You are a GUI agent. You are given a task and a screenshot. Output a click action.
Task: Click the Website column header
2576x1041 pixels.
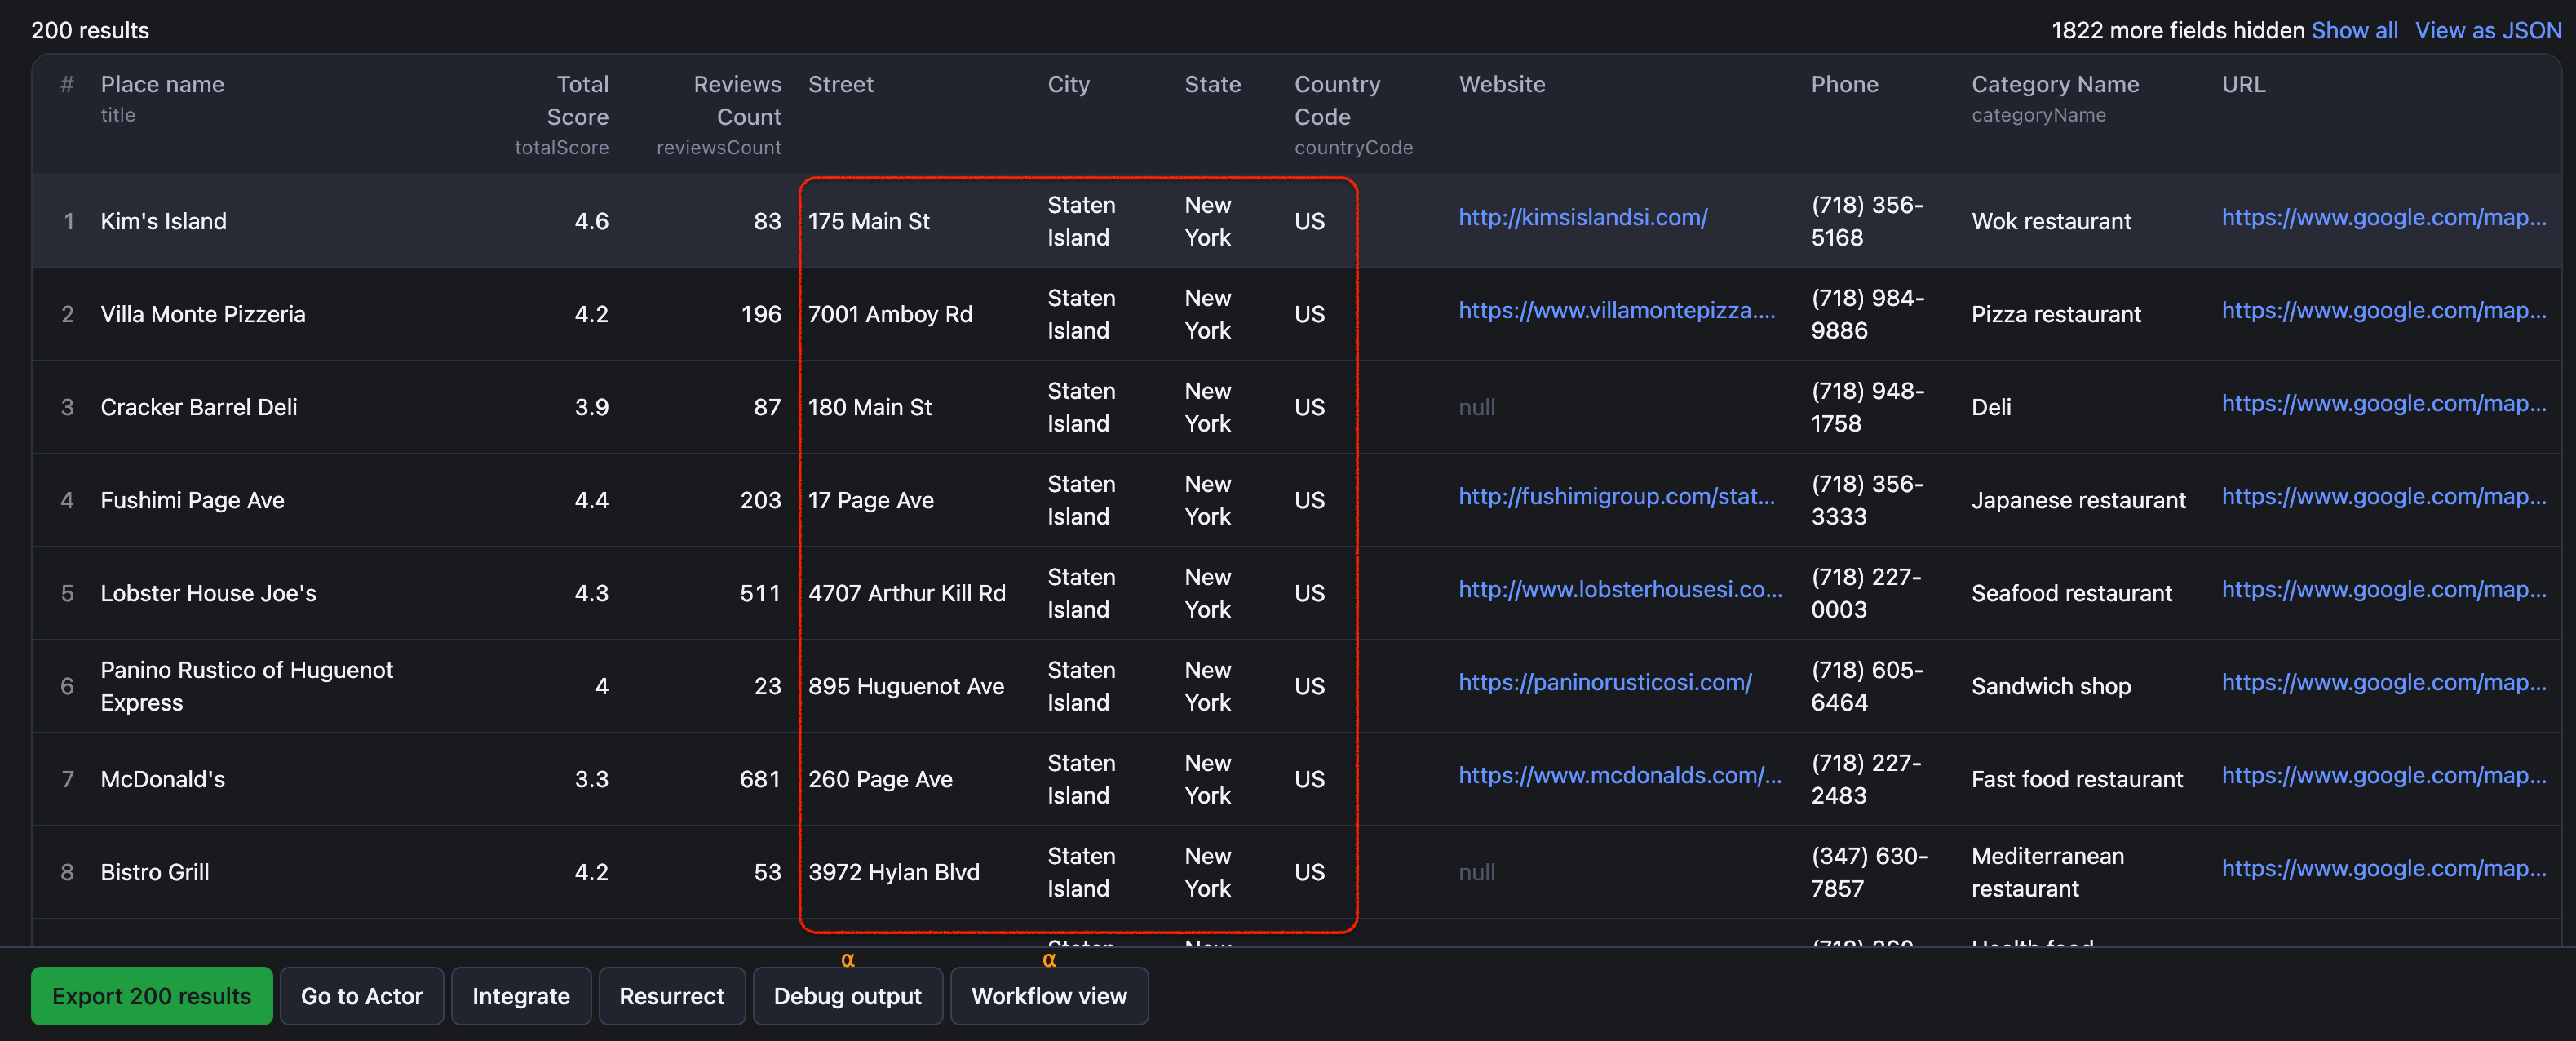point(1502,84)
